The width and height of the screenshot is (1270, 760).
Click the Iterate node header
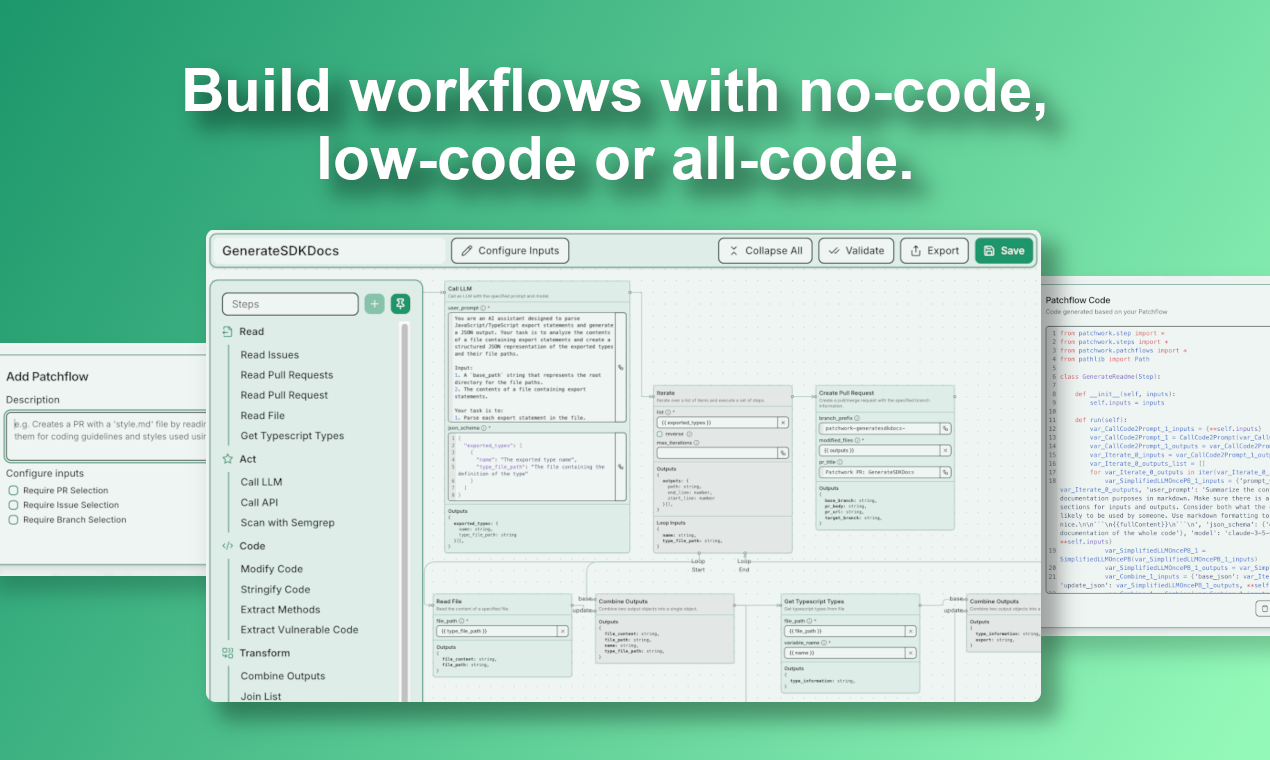tap(722, 396)
